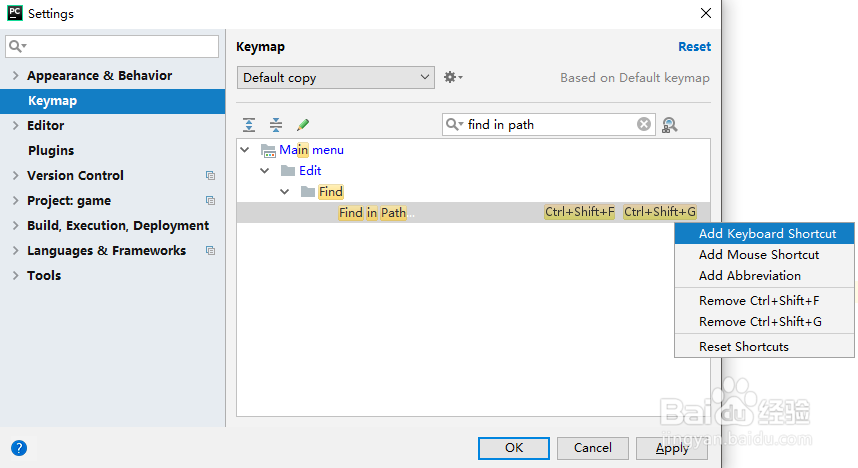Viewport: 858px width, 468px height.
Task: Click the PyCharm logo in title bar
Action: tap(15, 13)
